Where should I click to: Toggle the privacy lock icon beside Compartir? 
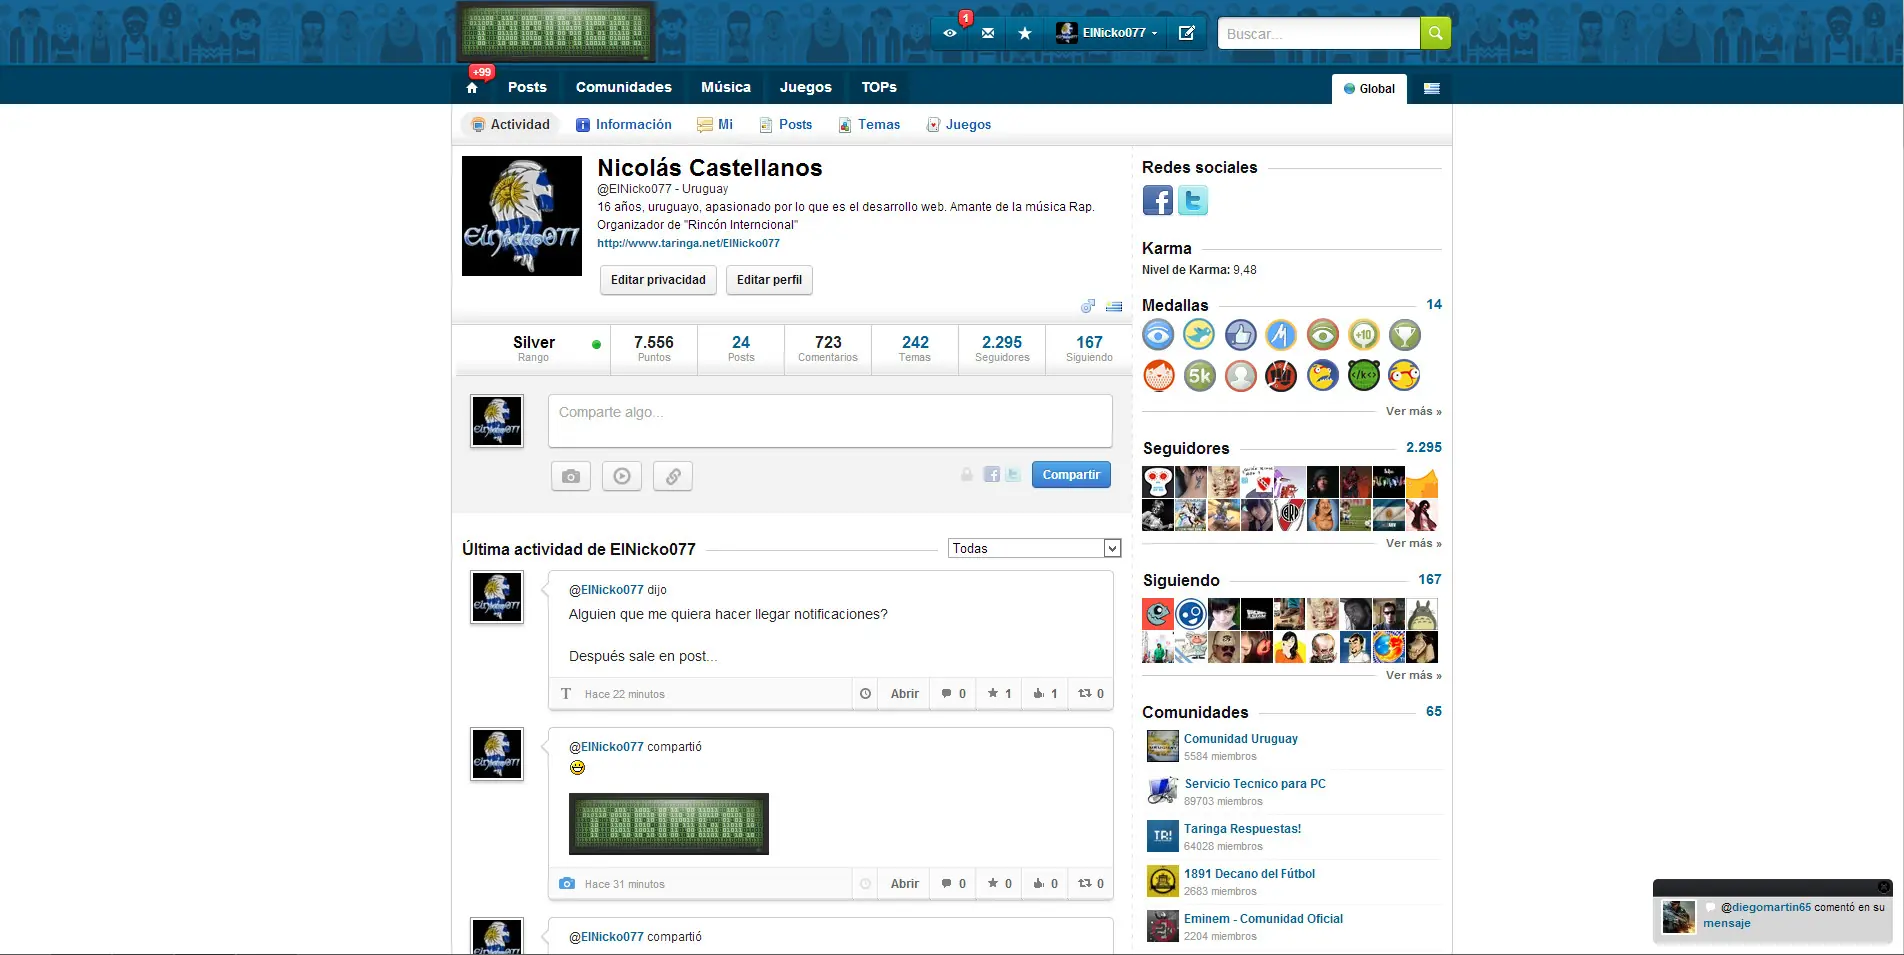pyautogui.click(x=967, y=475)
